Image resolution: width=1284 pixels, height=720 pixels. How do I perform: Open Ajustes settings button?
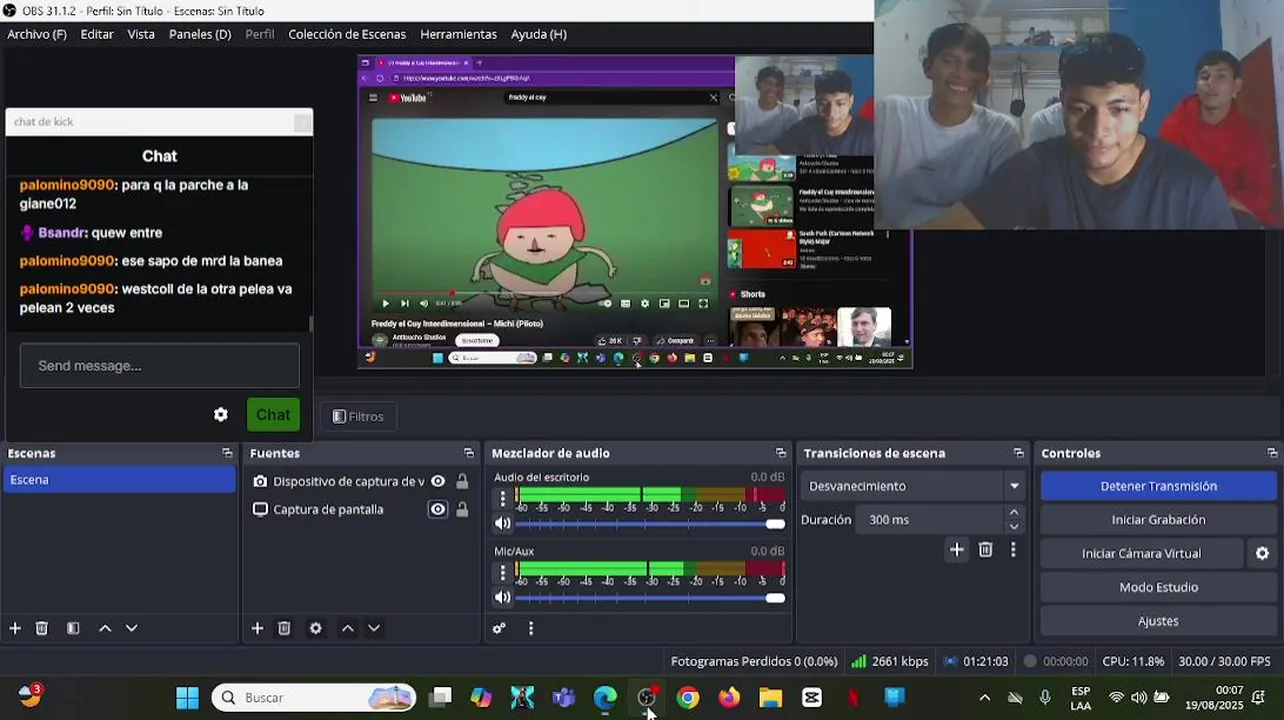1158,621
